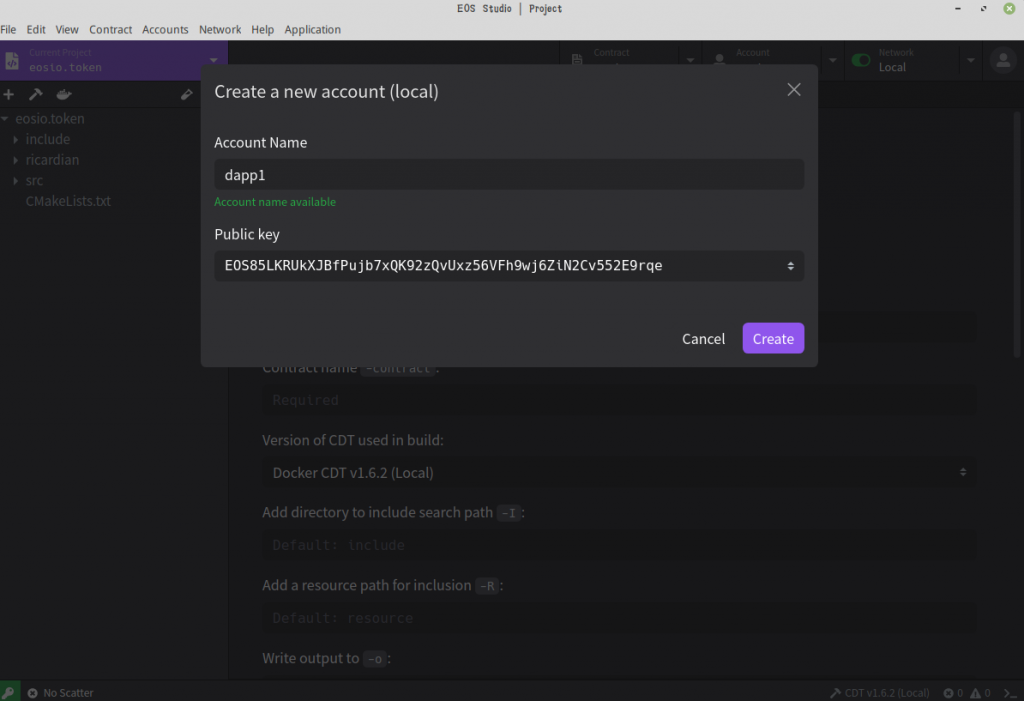Click the Contract name Required input field
Viewport: 1024px width, 701px height.
point(619,400)
